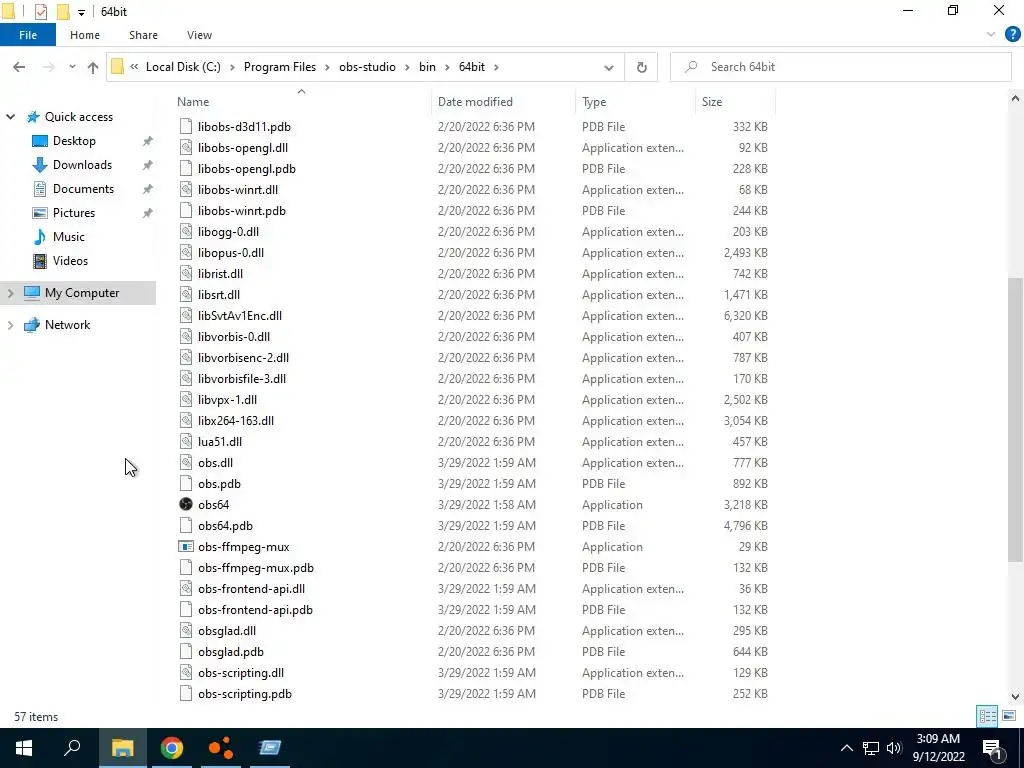Click the scrollbar down arrow

(1015, 697)
